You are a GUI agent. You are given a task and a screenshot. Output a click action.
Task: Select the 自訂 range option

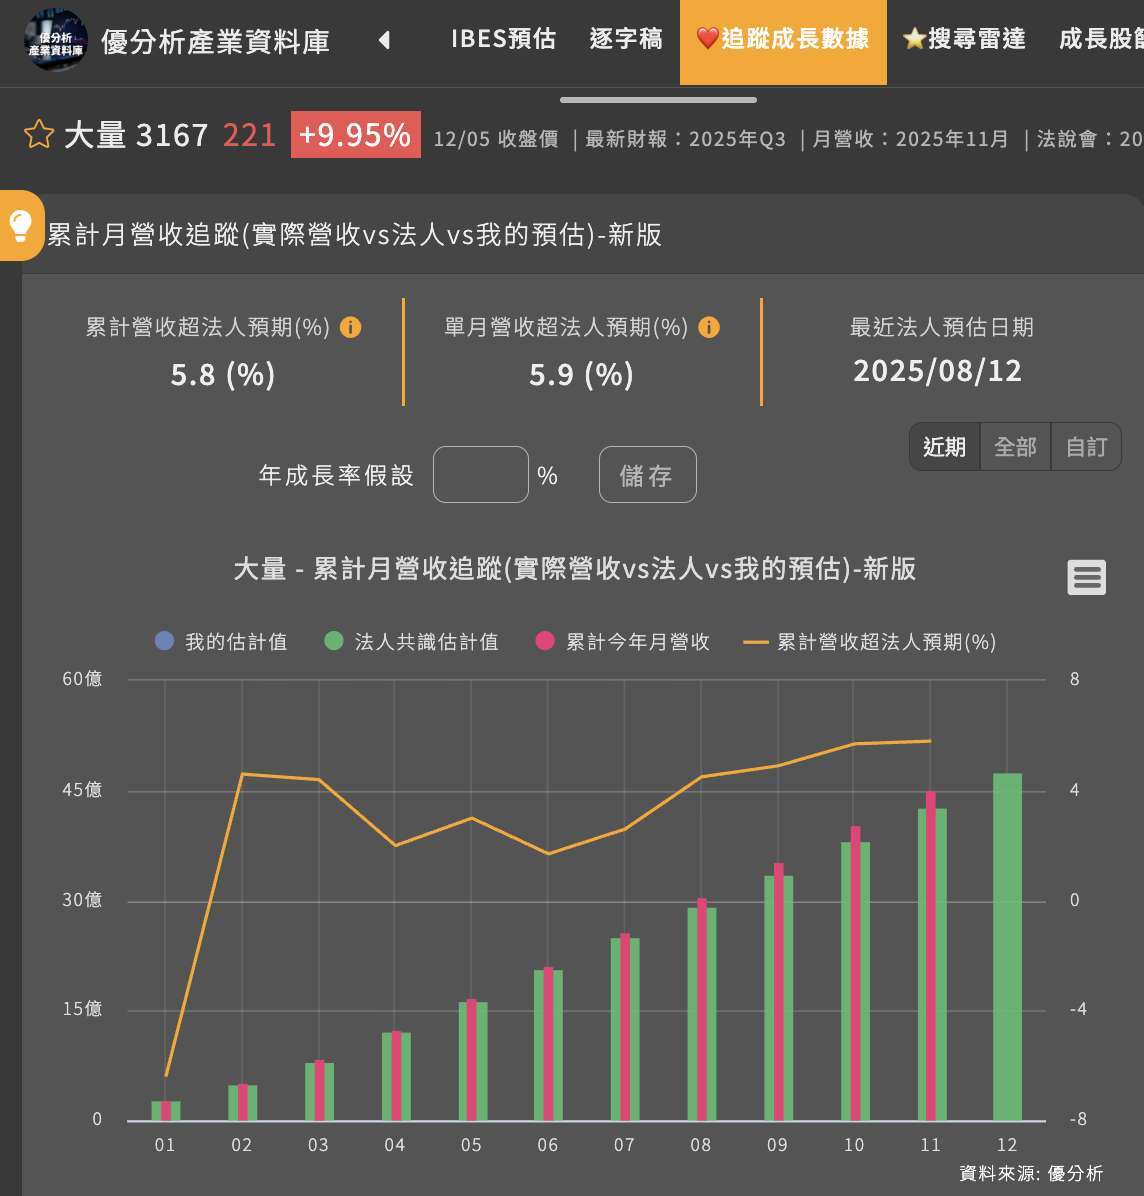[1086, 447]
